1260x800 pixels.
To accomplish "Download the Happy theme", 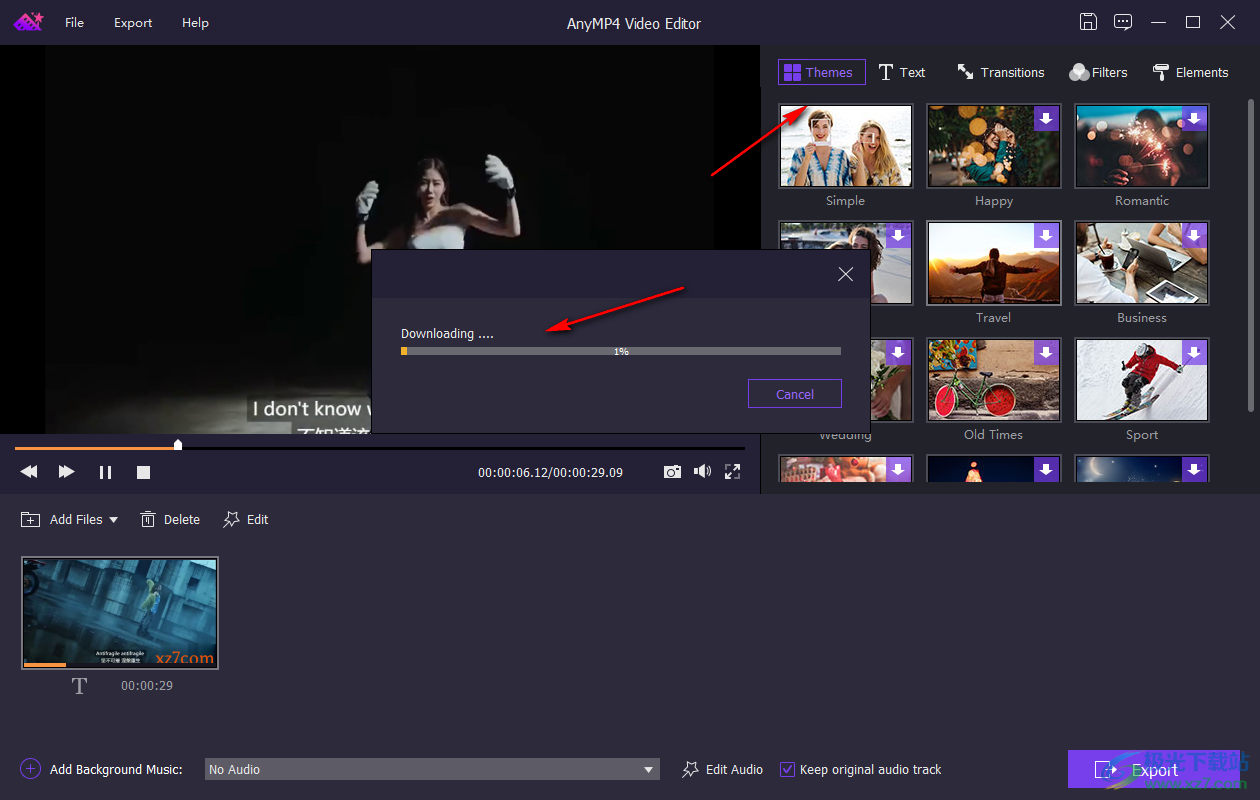I will coord(1046,118).
